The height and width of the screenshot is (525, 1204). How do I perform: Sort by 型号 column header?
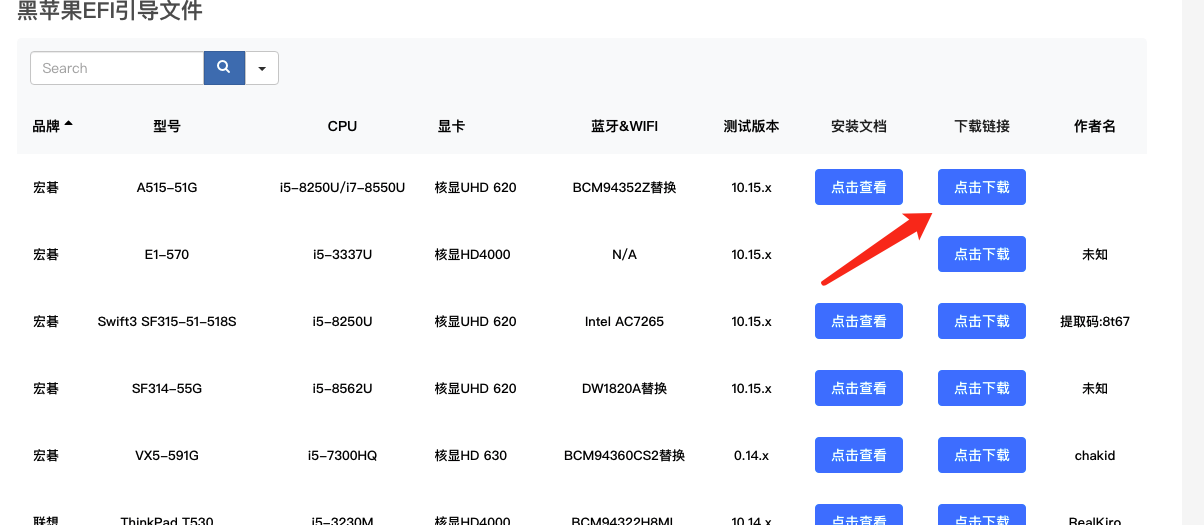167,126
